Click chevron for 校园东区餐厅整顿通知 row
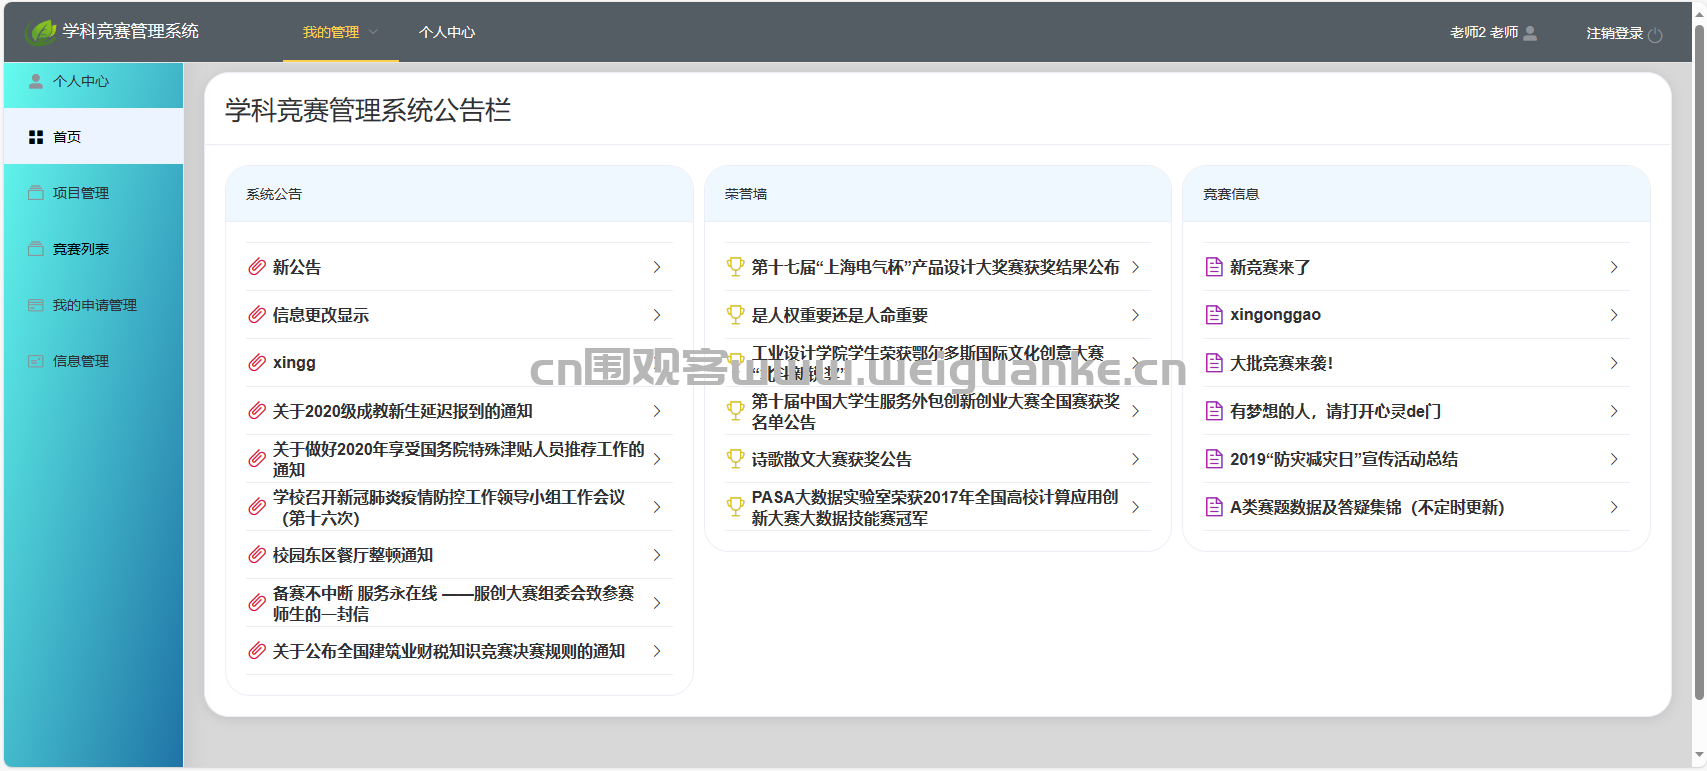The width and height of the screenshot is (1707, 771). click(657, 555)
